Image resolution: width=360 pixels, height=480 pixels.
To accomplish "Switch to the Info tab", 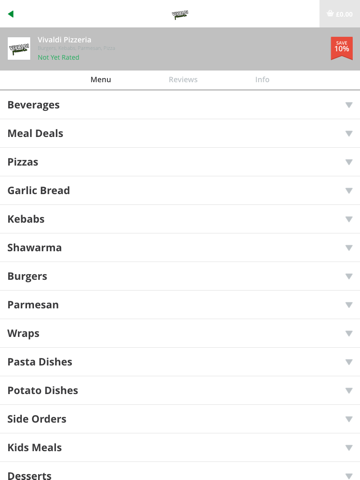I will click(262, 80).
